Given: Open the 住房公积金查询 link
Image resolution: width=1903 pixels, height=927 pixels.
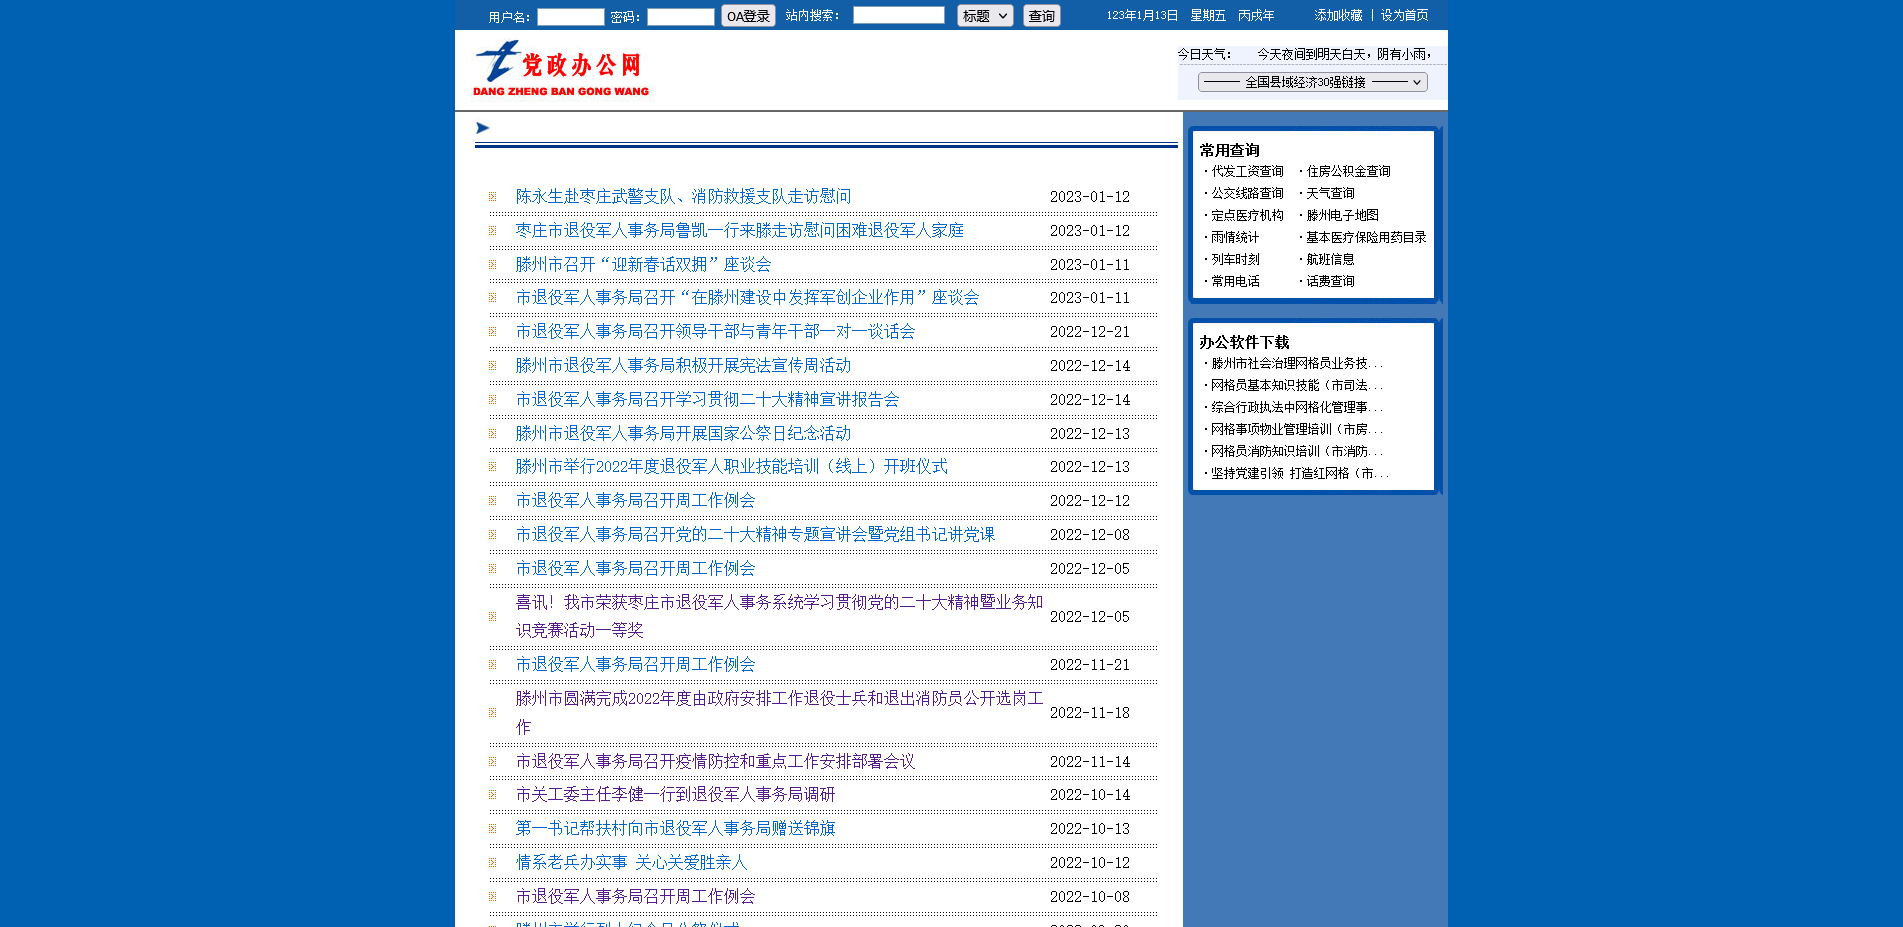Looking at the screenshot, I should [1348, 172].
